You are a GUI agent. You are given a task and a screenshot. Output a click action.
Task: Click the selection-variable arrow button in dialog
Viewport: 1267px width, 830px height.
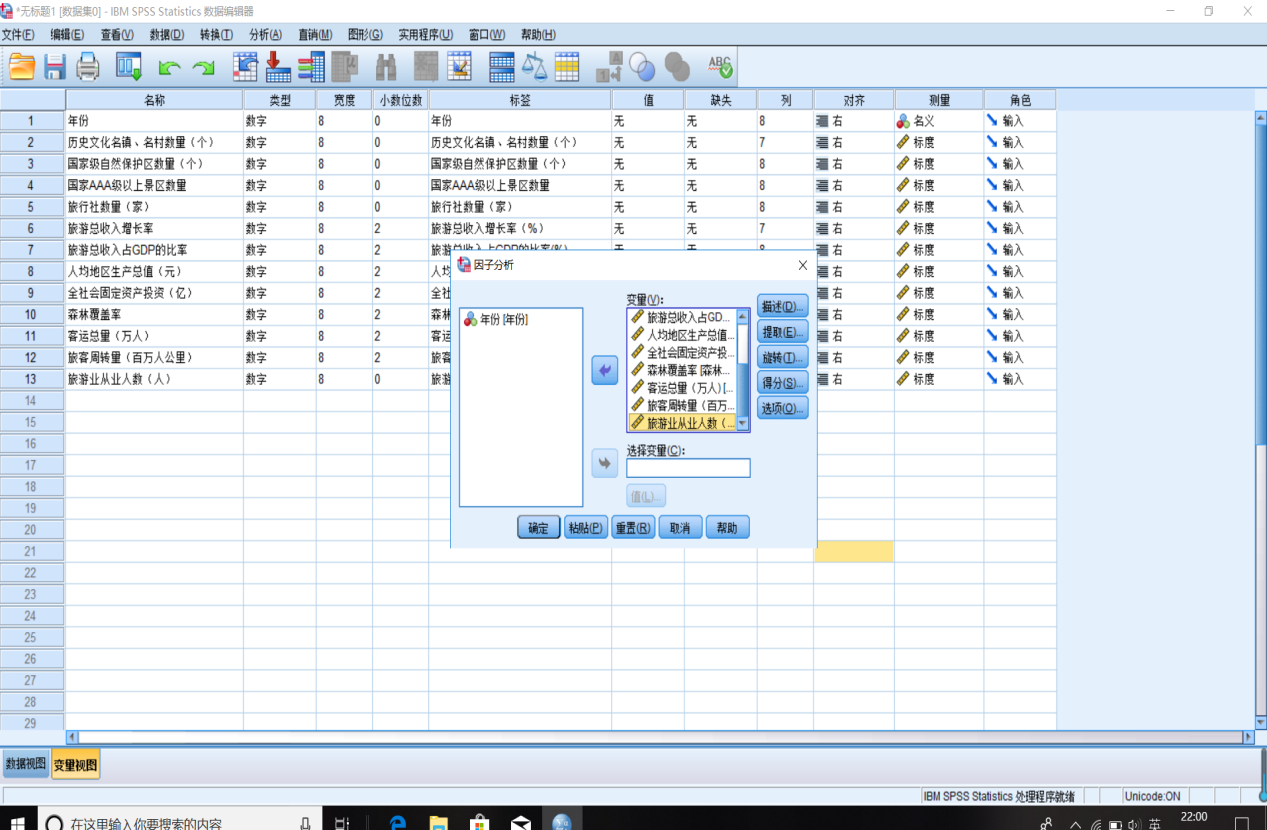pyautogui.click(x=604, y=464)
